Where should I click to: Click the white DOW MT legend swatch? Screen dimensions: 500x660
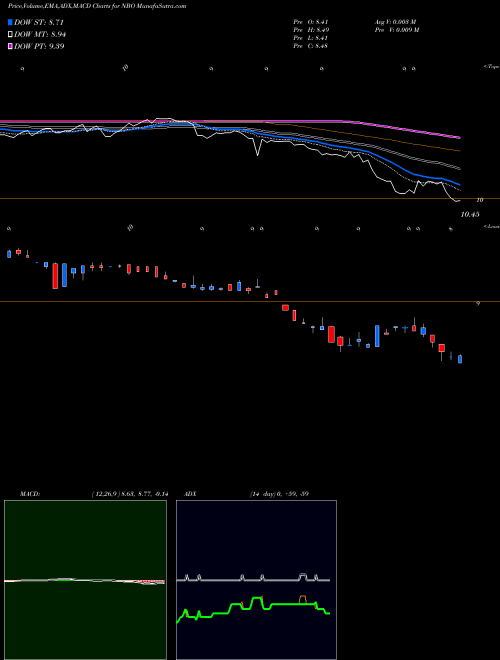click(x=10, y=35)
